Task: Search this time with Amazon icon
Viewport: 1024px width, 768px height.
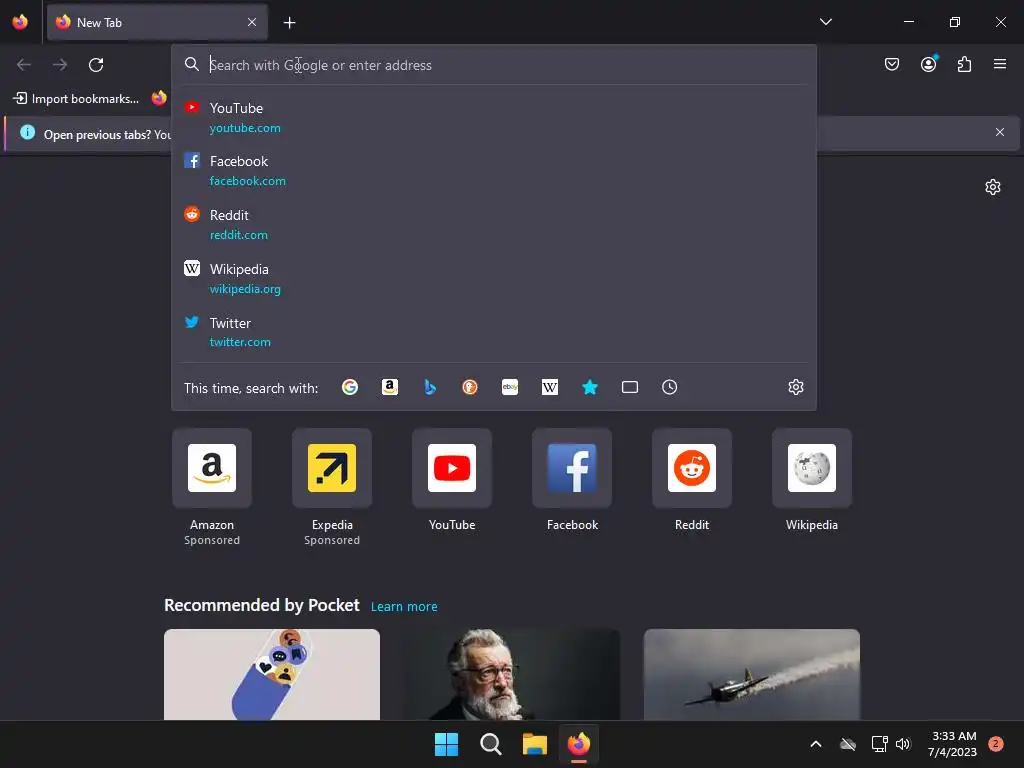Action: pyautogui.click(x=390, y=387)
